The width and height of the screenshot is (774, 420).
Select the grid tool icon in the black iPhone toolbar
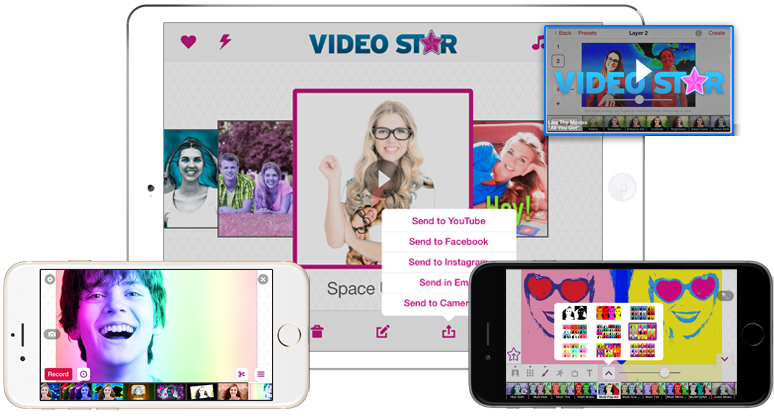(530, 373)
